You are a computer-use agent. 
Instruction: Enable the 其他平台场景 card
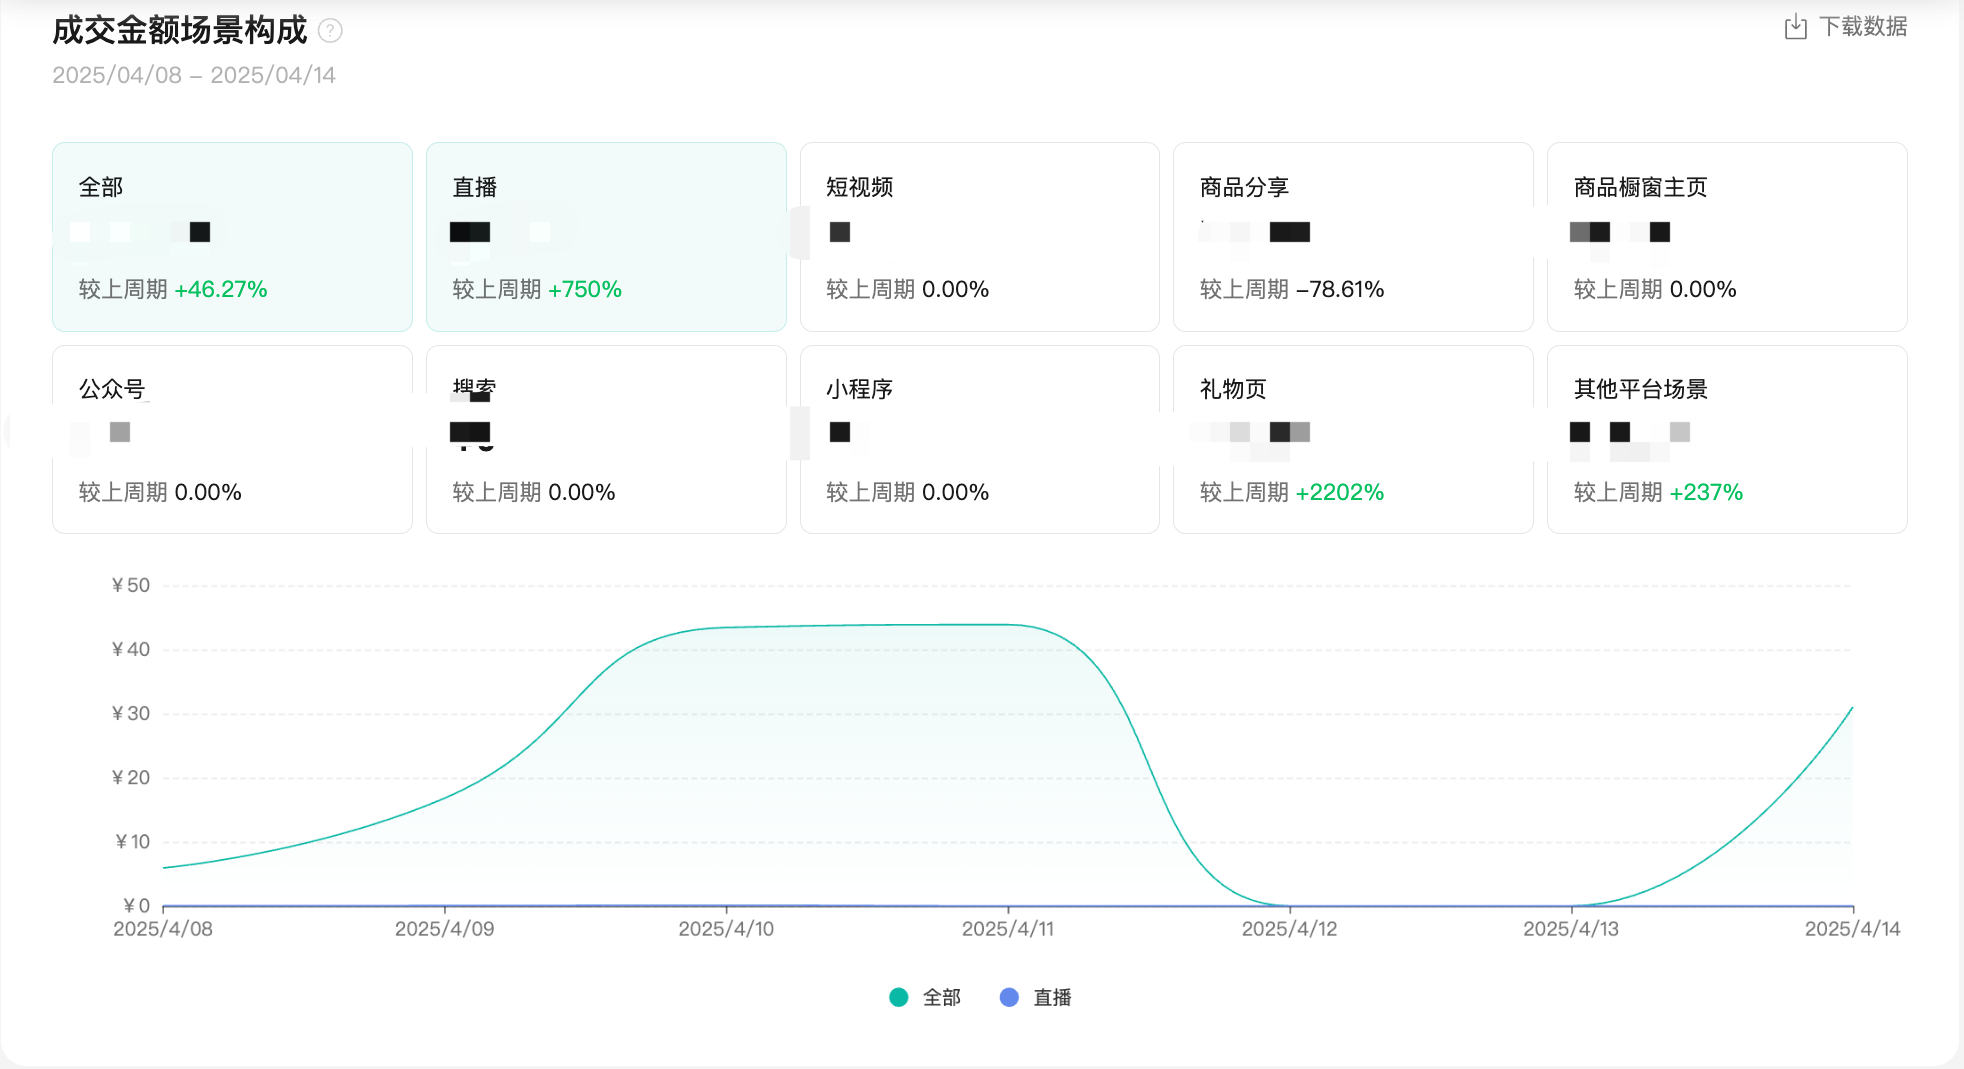[1726, 440]
